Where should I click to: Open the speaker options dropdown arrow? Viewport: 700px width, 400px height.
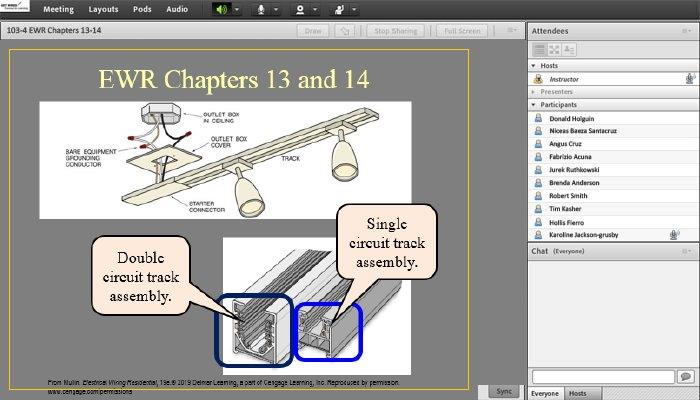pos(237,9)
